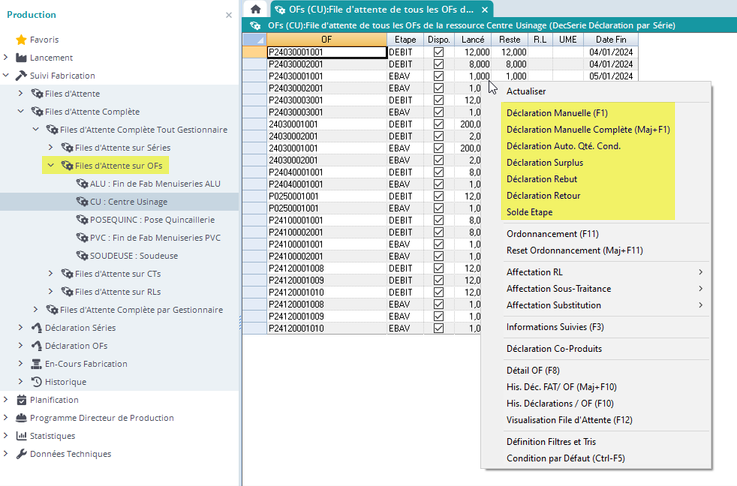Click the Statistiques chart icon
The height and width of the screenshot is (486, 737).
pyautogui.click(x=21, y=436)
